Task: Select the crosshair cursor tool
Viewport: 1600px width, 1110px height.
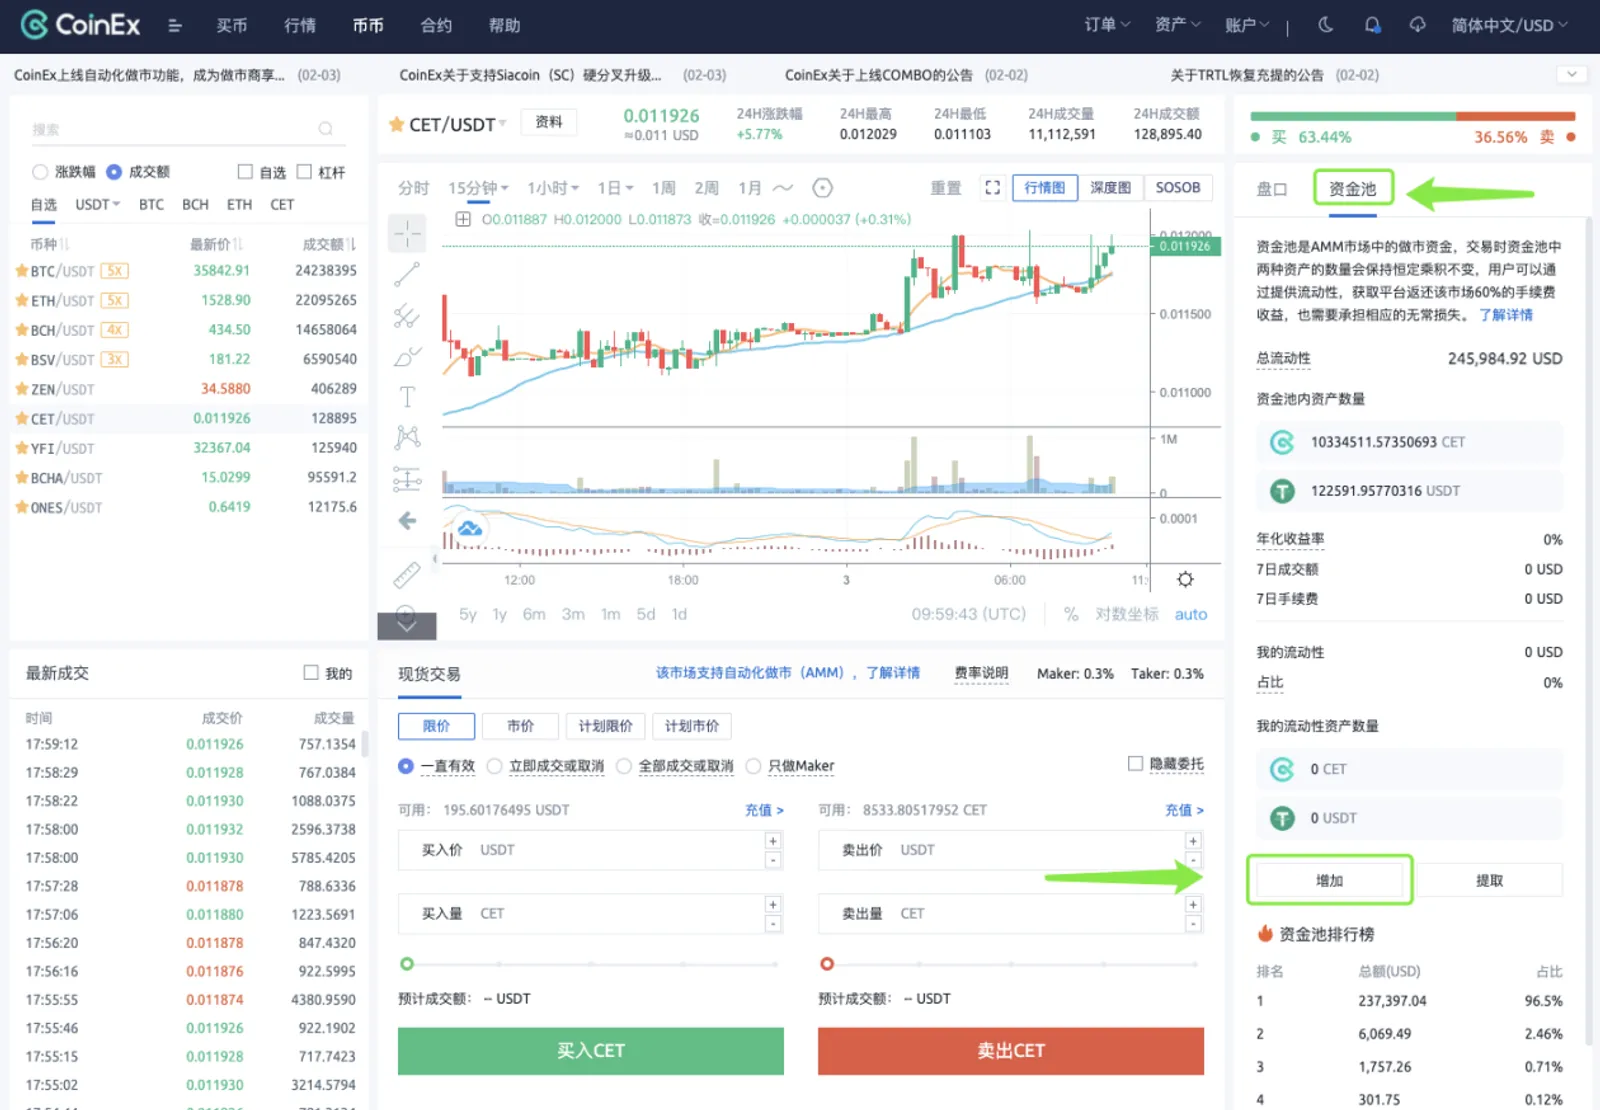Action: pos(407,234)
